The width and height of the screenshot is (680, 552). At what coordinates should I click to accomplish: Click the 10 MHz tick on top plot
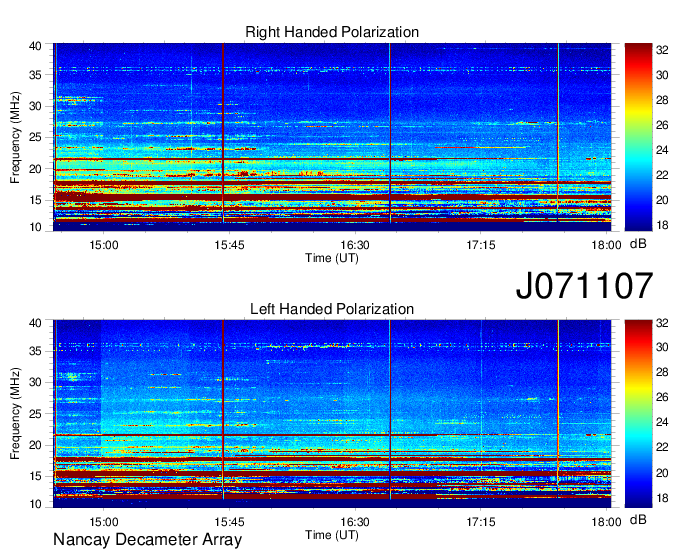tap(35, 227)
